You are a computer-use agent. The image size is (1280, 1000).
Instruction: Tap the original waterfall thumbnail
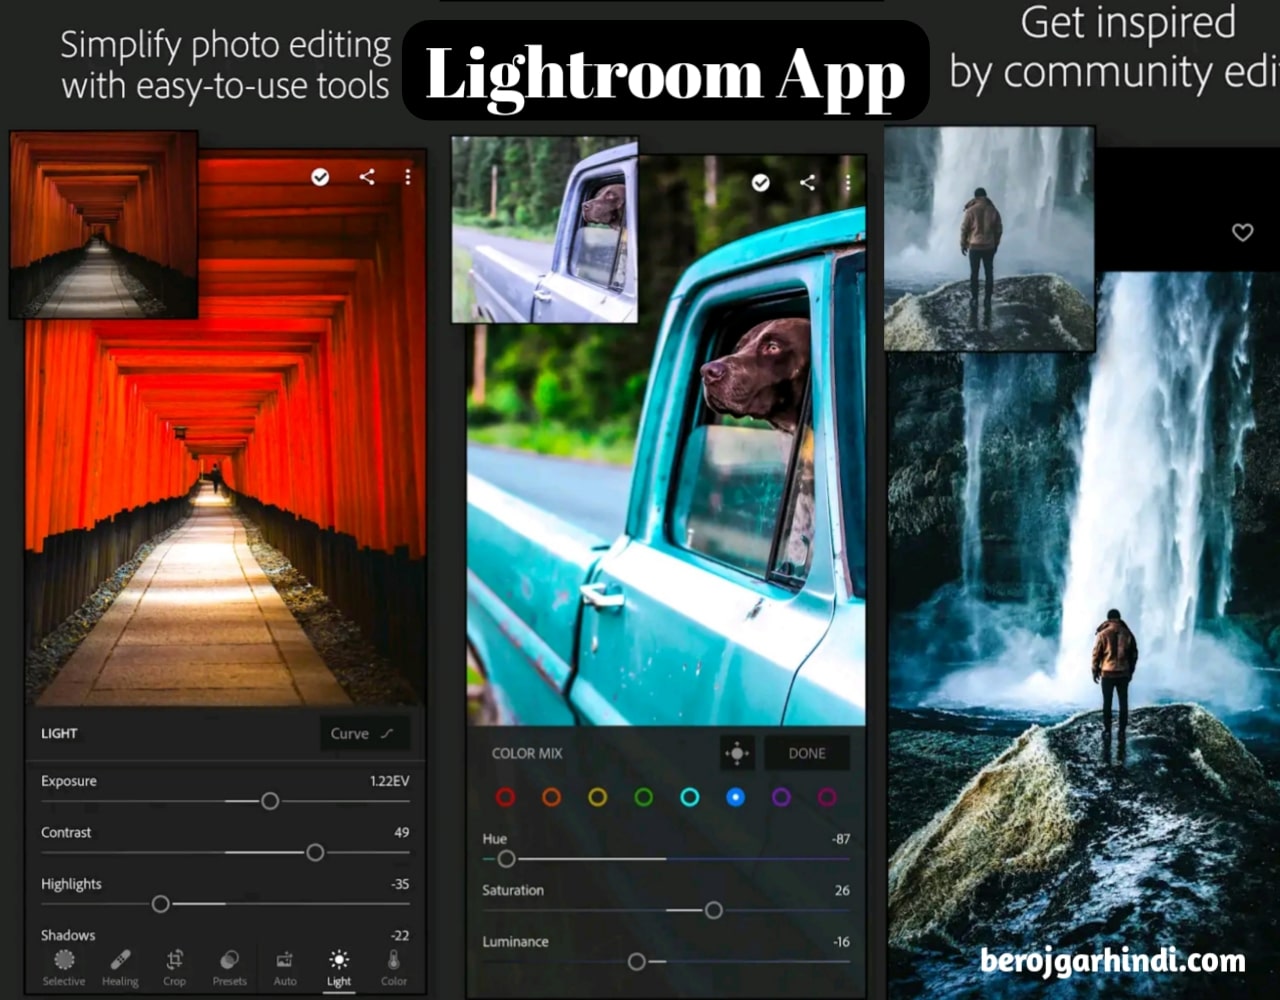[x=990, y=238]
